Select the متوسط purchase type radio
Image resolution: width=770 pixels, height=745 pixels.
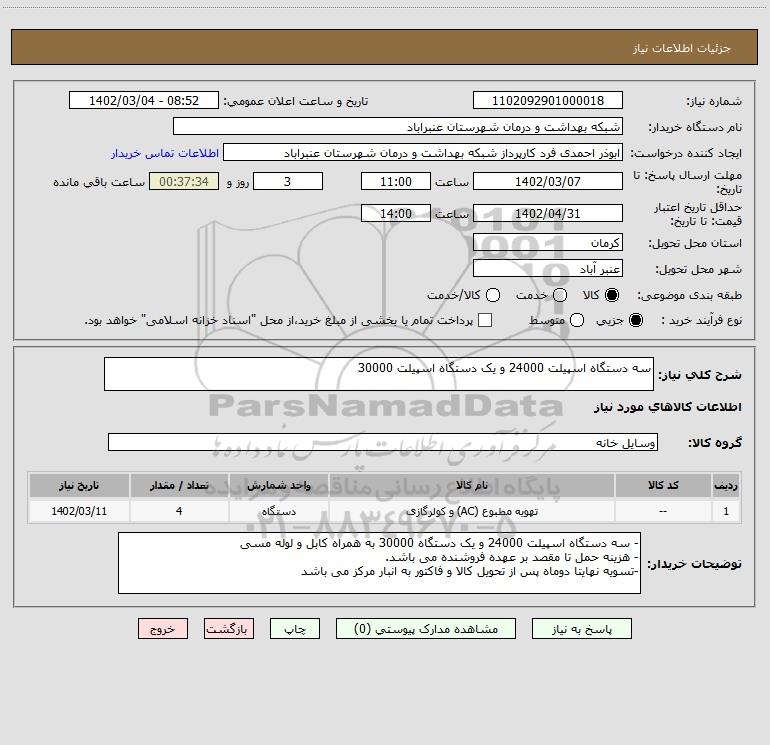point(577,320)
